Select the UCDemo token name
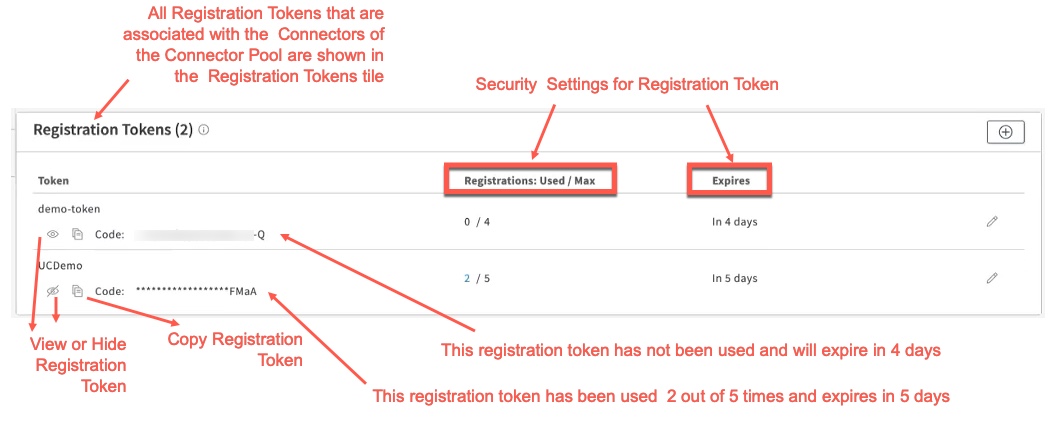The image size is (1048, 422). point(60,267)
